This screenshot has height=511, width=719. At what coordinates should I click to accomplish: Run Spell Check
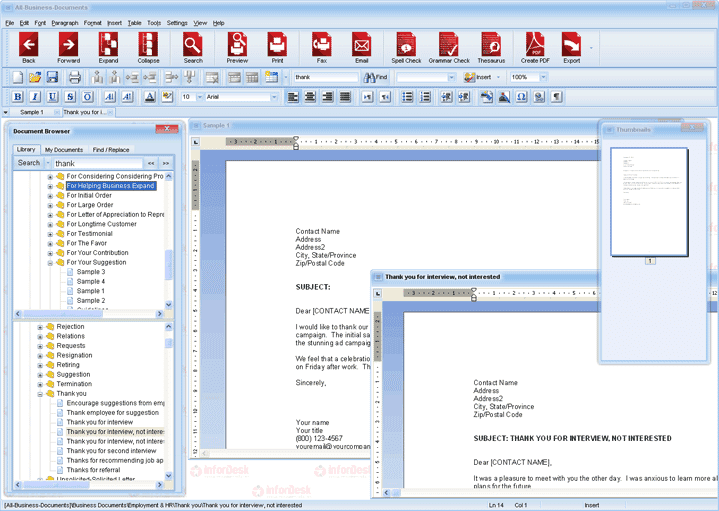pyautogui.click(x=406, y=47)
